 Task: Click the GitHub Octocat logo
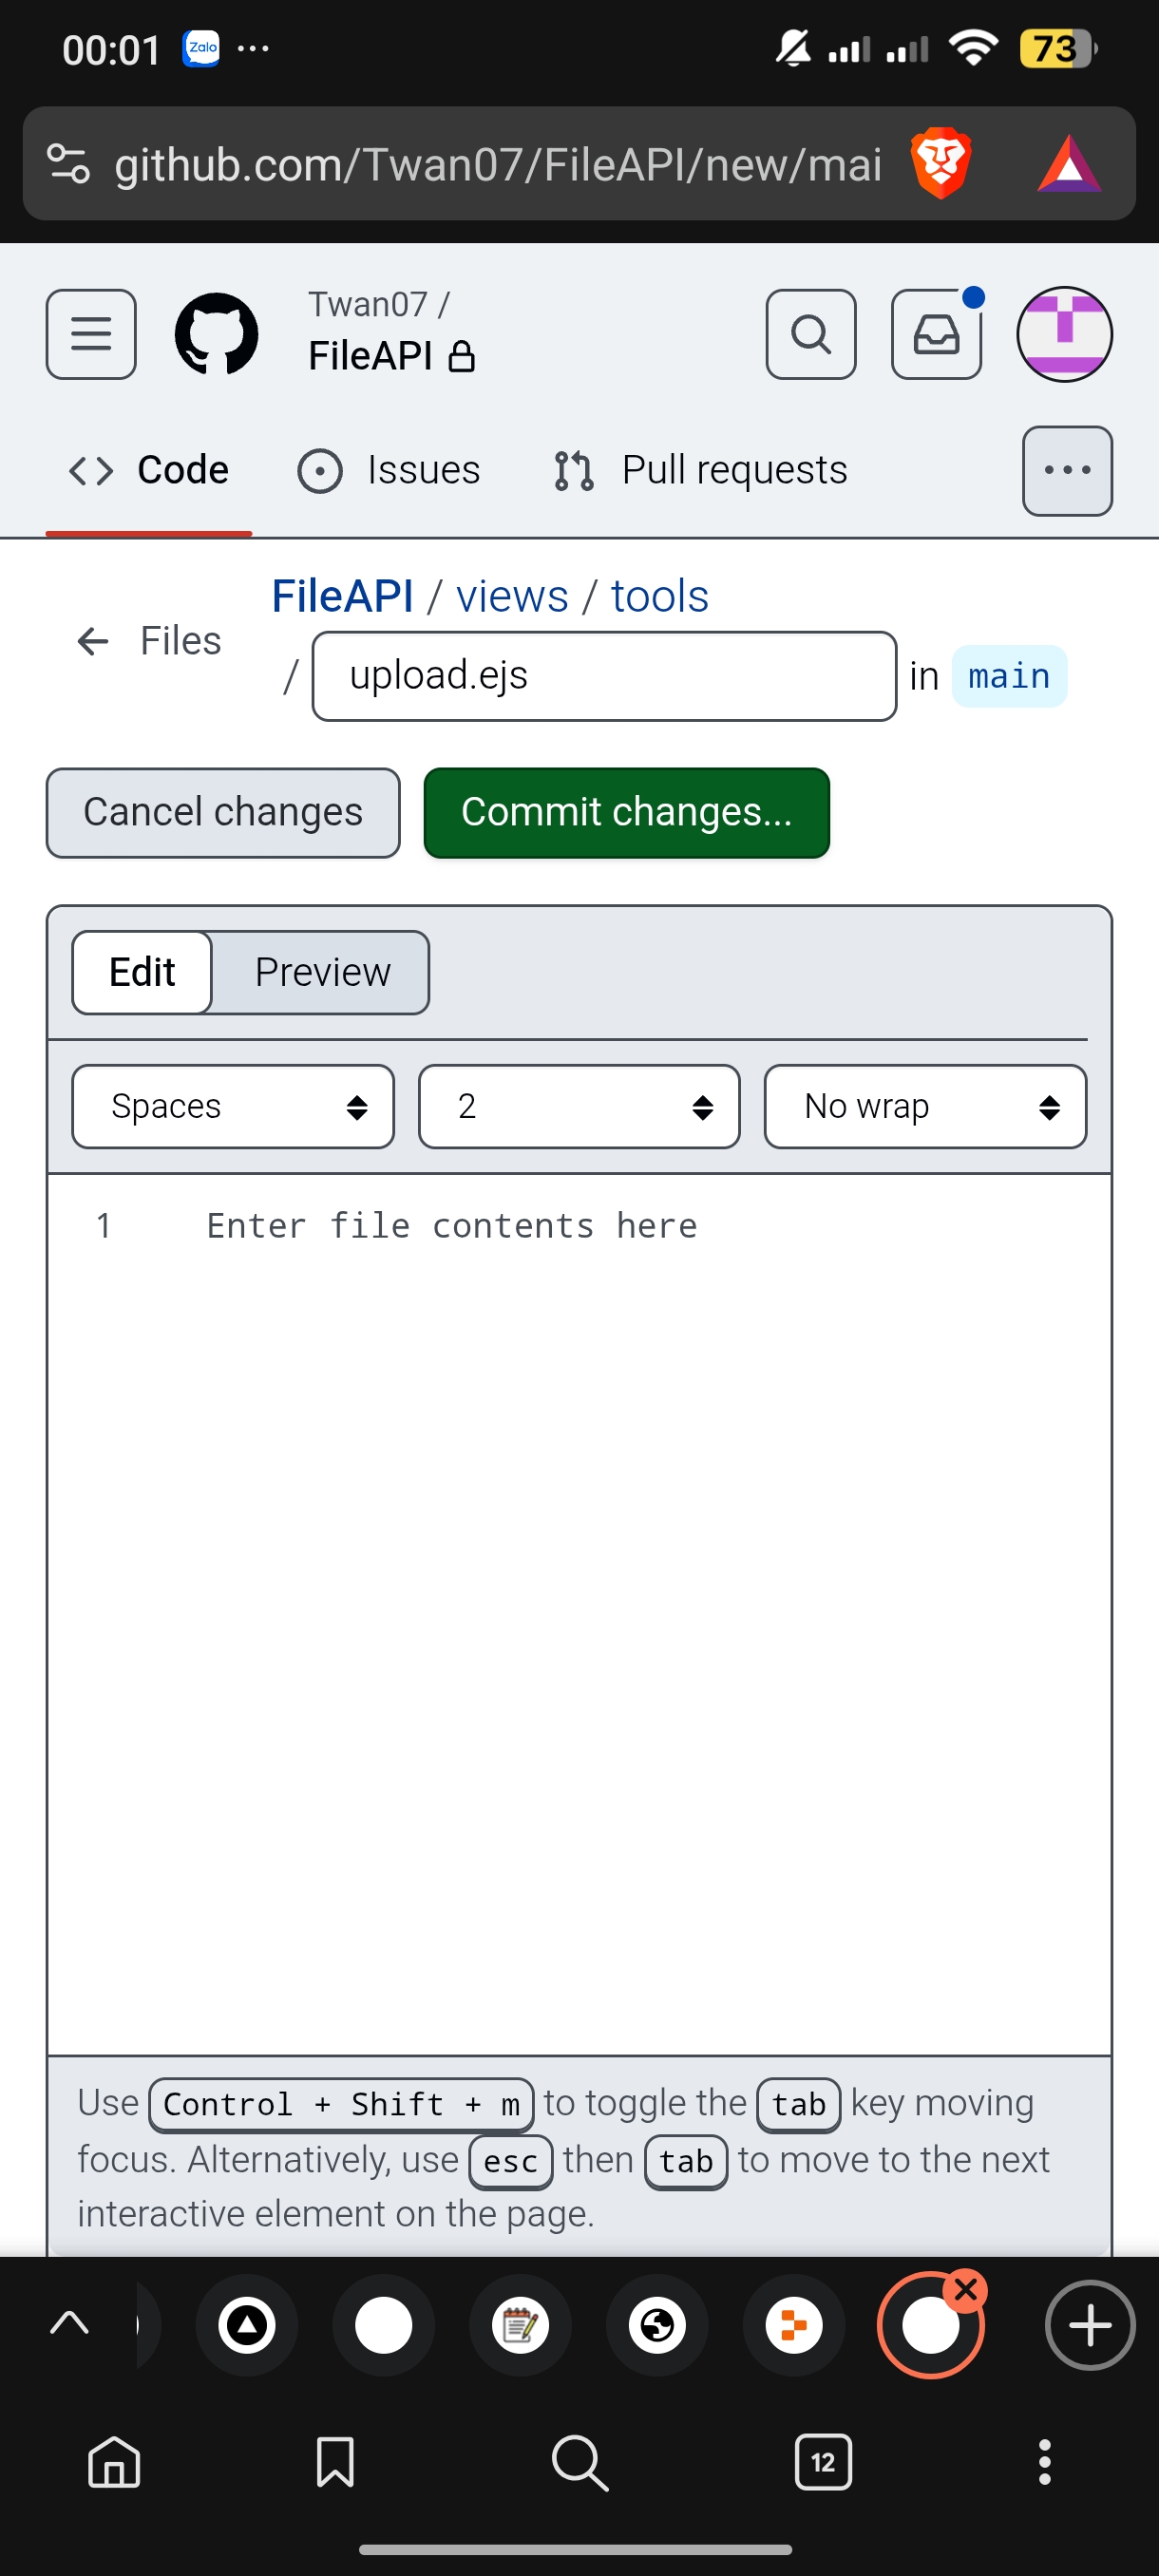[x=216, y=334]
